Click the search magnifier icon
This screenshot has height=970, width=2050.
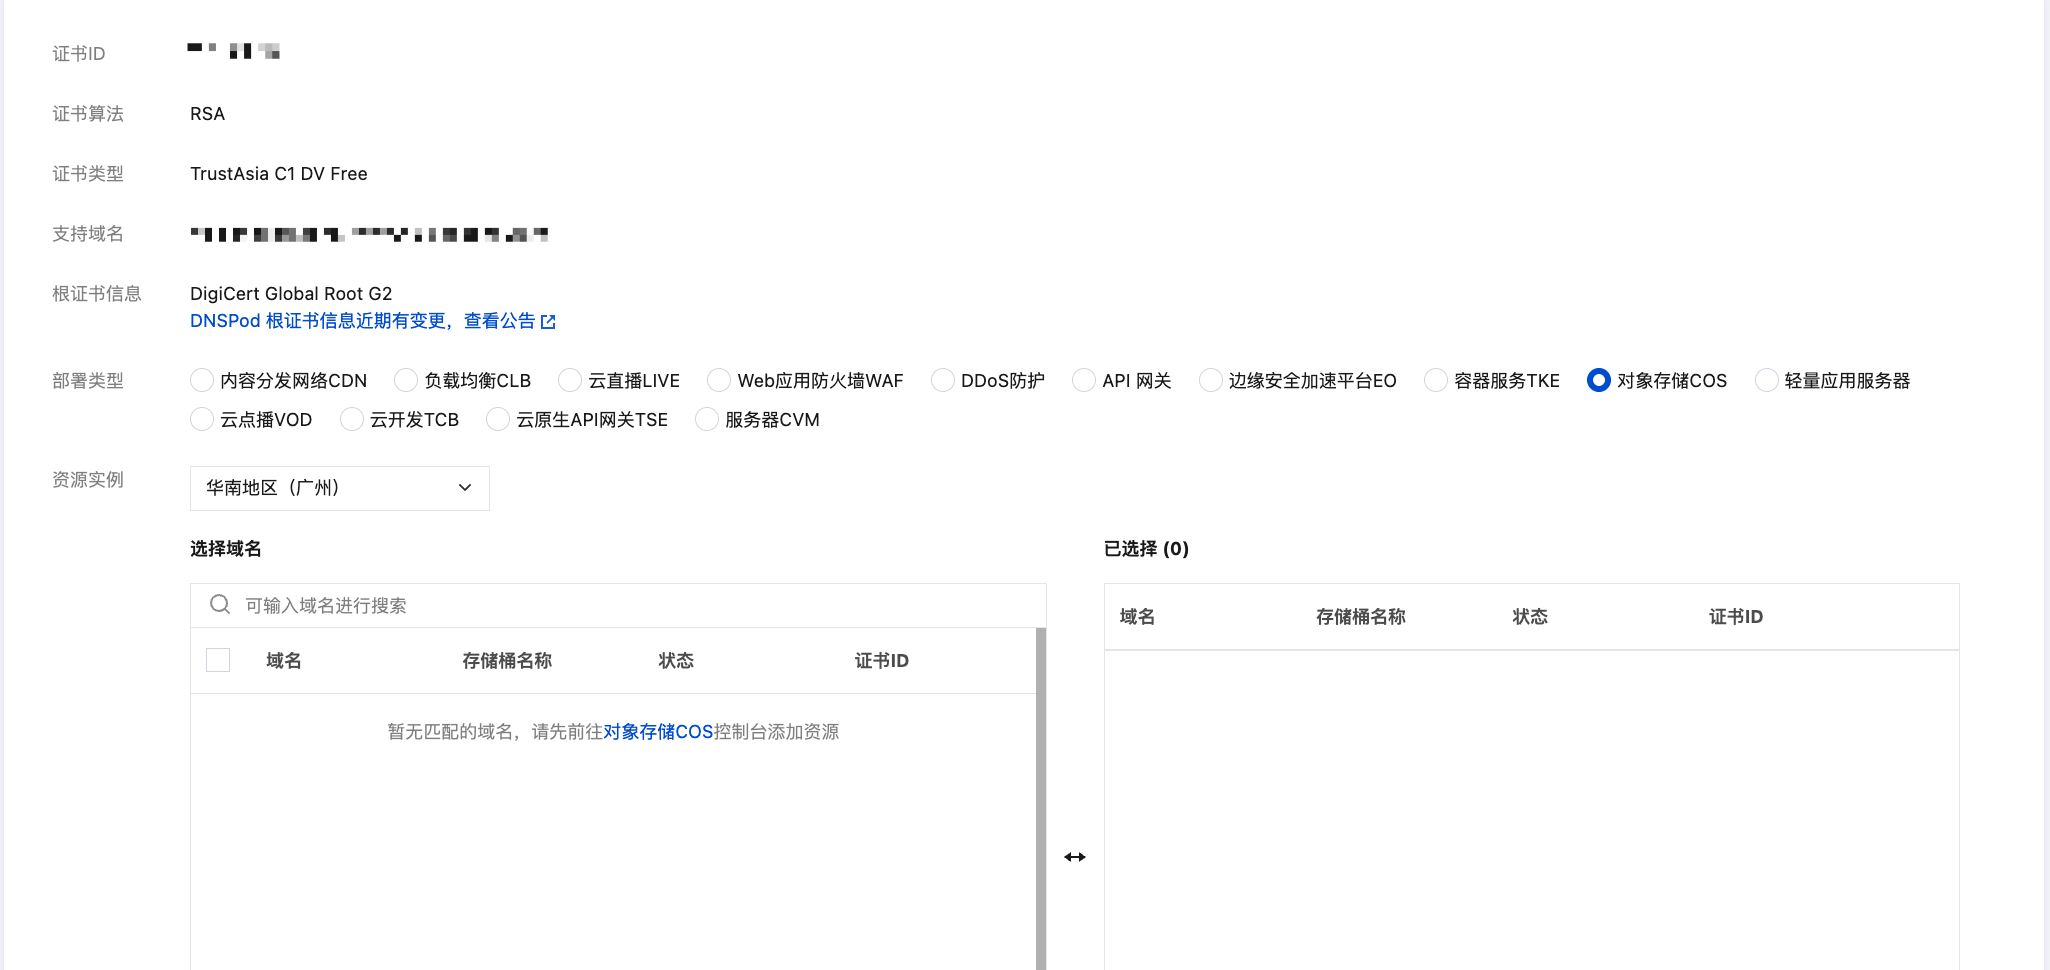(x=220, y=605)
